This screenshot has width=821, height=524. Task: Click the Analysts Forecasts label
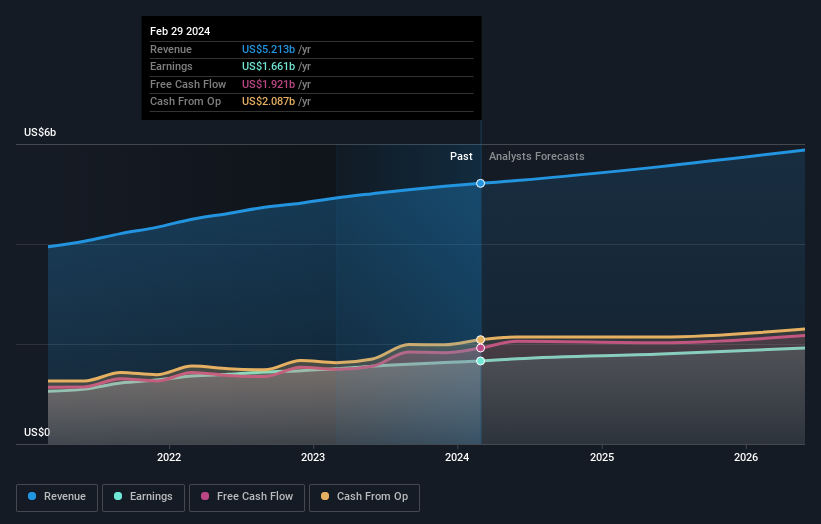(537, 156)
